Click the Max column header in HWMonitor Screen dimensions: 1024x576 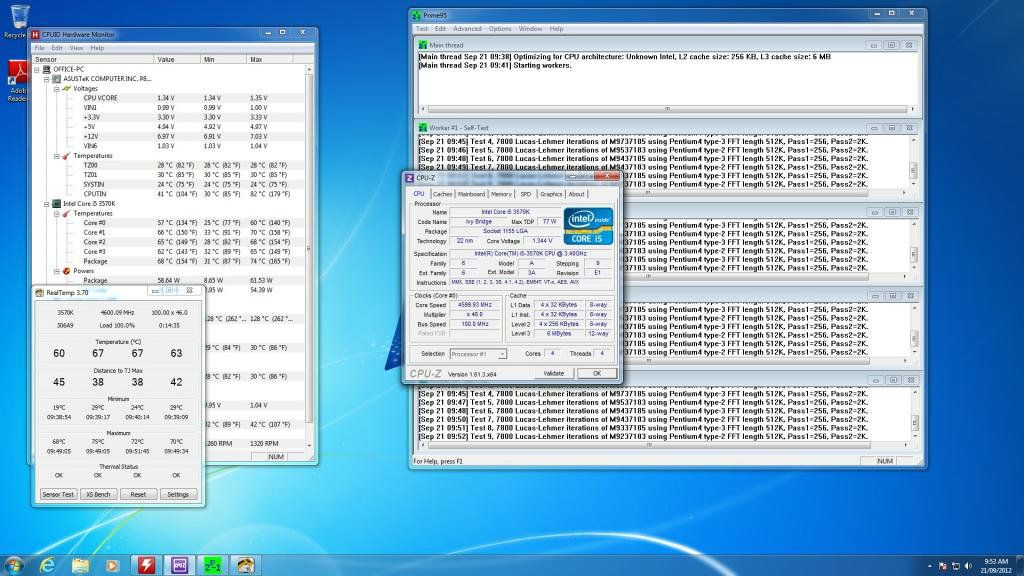(270, 59)
